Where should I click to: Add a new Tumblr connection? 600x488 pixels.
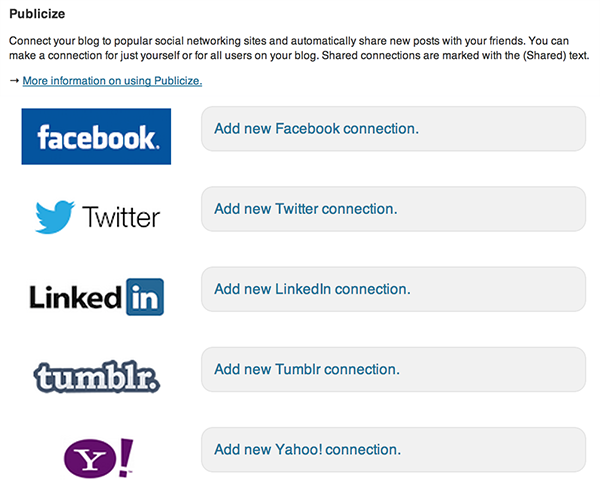click(x=307, y=369)
